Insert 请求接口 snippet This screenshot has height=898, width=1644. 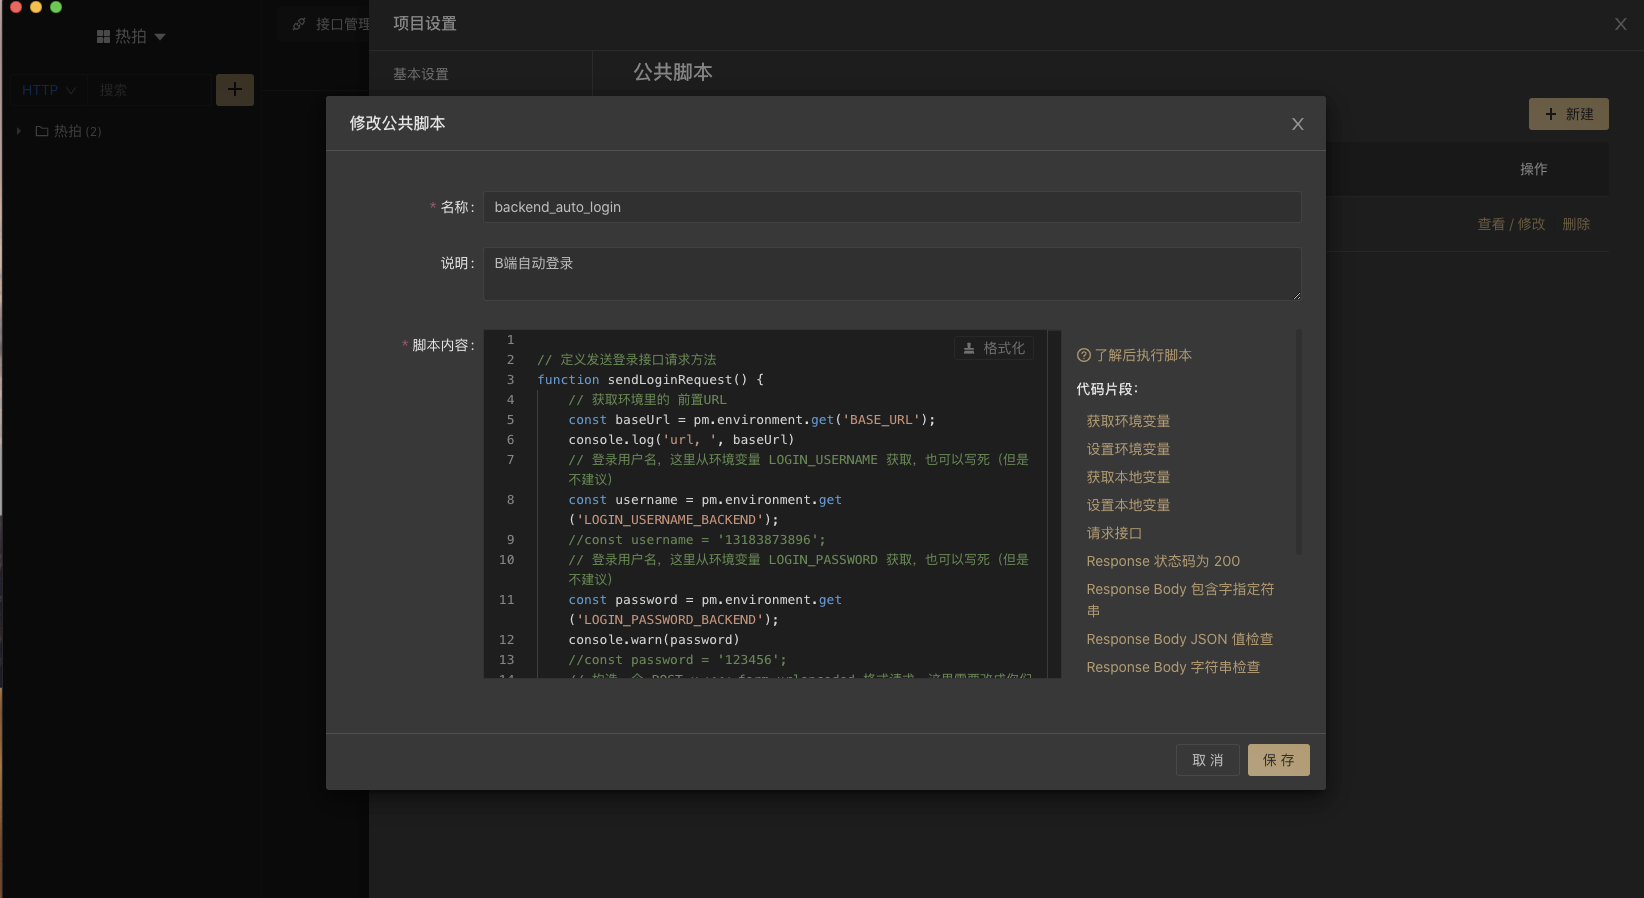tap(1114, 533)
